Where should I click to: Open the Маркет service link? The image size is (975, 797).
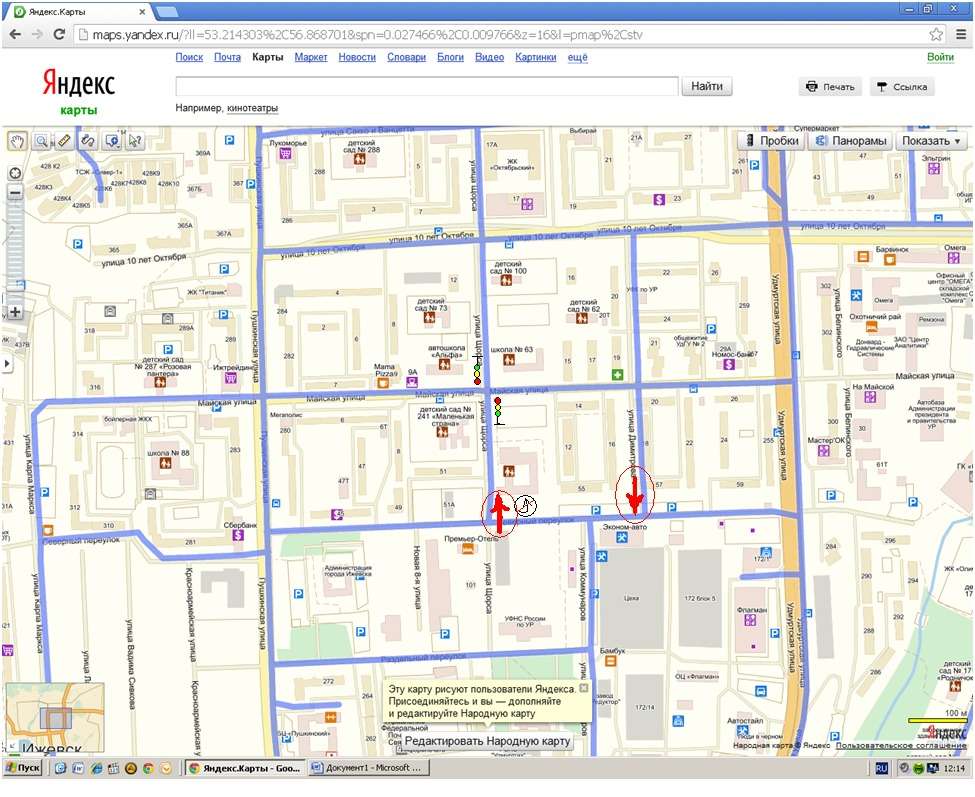pos(311,57)
